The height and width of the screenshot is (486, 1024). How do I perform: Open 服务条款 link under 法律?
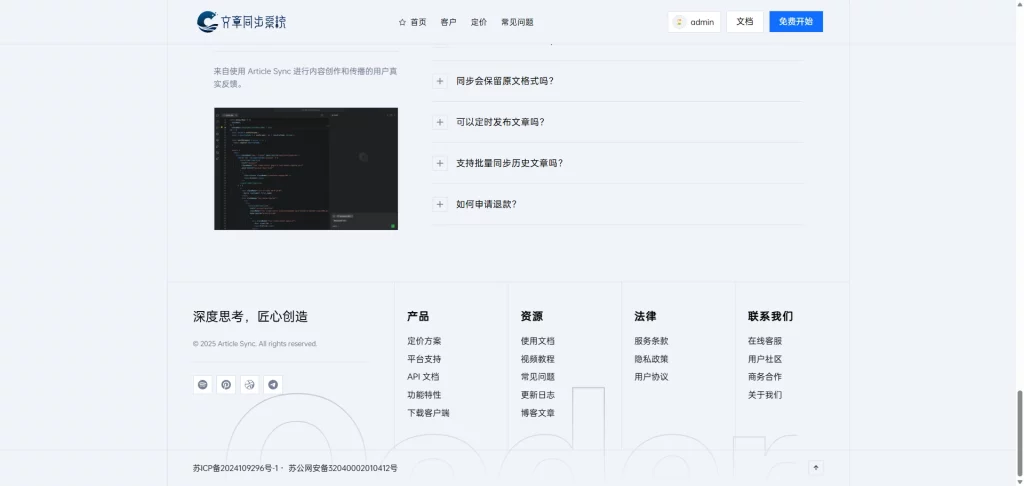651,341
